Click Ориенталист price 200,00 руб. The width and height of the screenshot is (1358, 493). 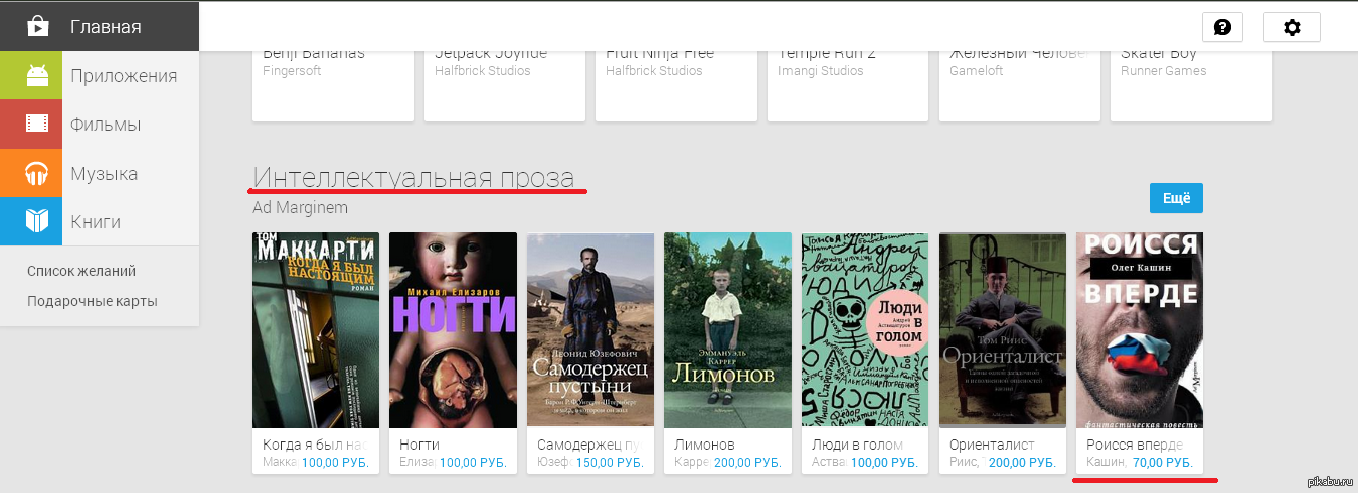click(x=1023, y=463)
